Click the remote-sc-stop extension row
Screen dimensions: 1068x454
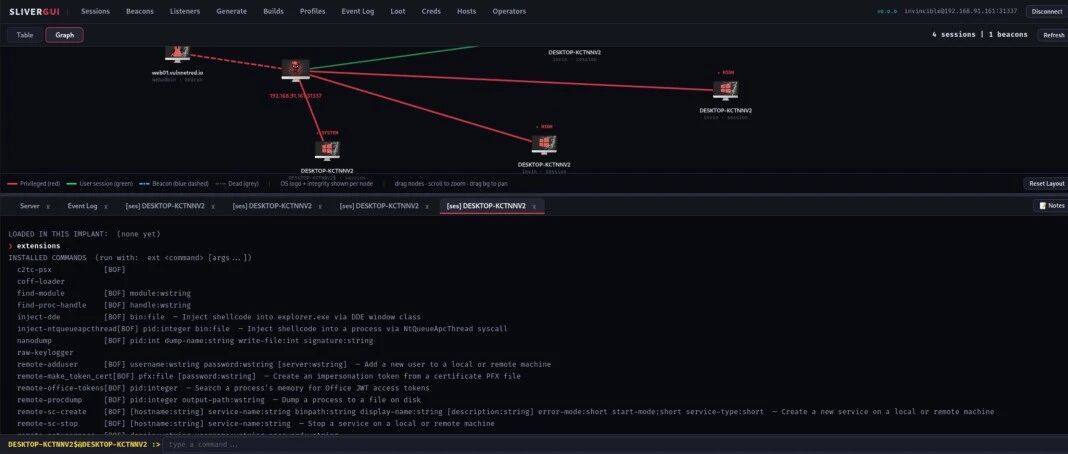pyautogui.click(x=256, y=424)
